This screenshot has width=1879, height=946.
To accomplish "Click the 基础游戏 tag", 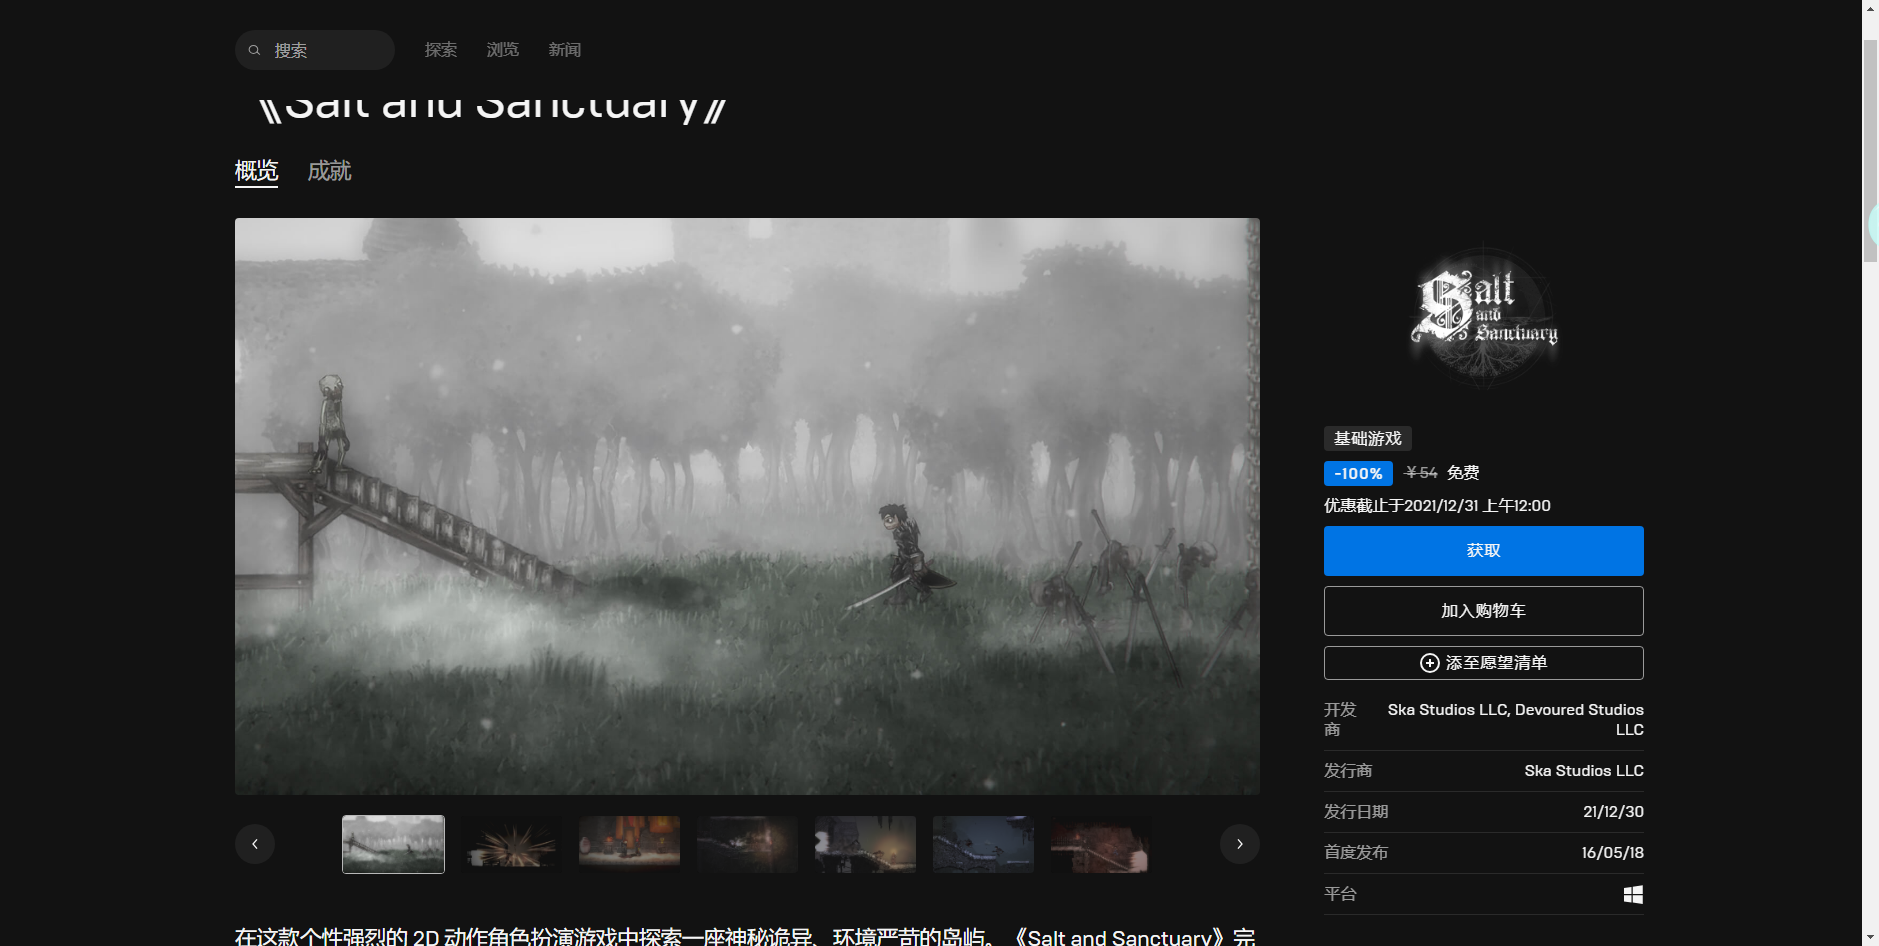I will pyautogui.click(x=1367, y=438).
